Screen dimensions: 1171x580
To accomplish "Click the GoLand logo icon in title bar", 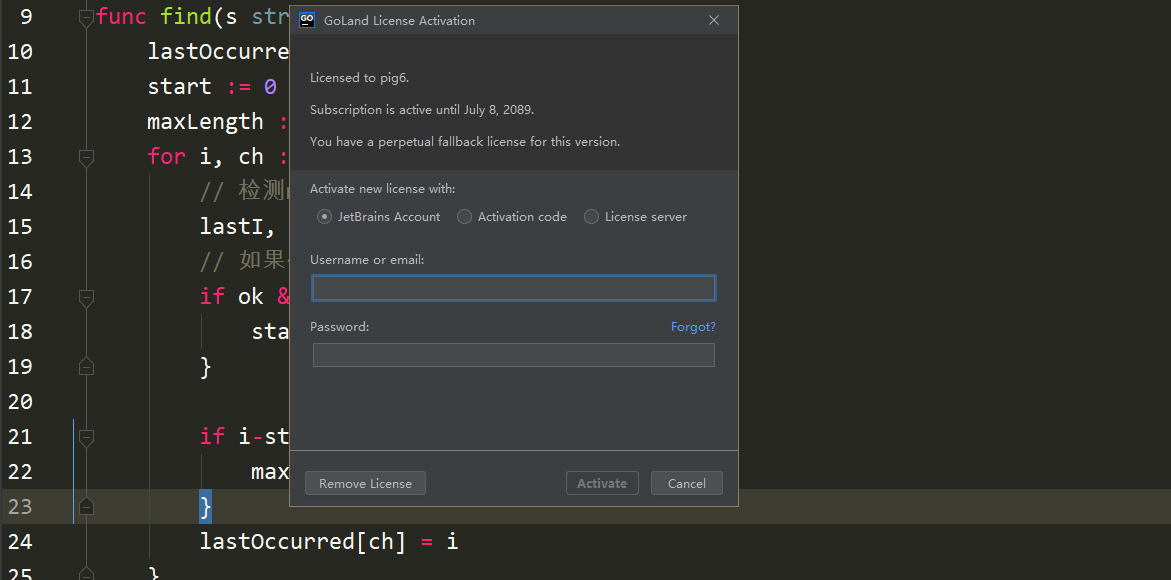I will pyautogui.click(x=307, y=20).
